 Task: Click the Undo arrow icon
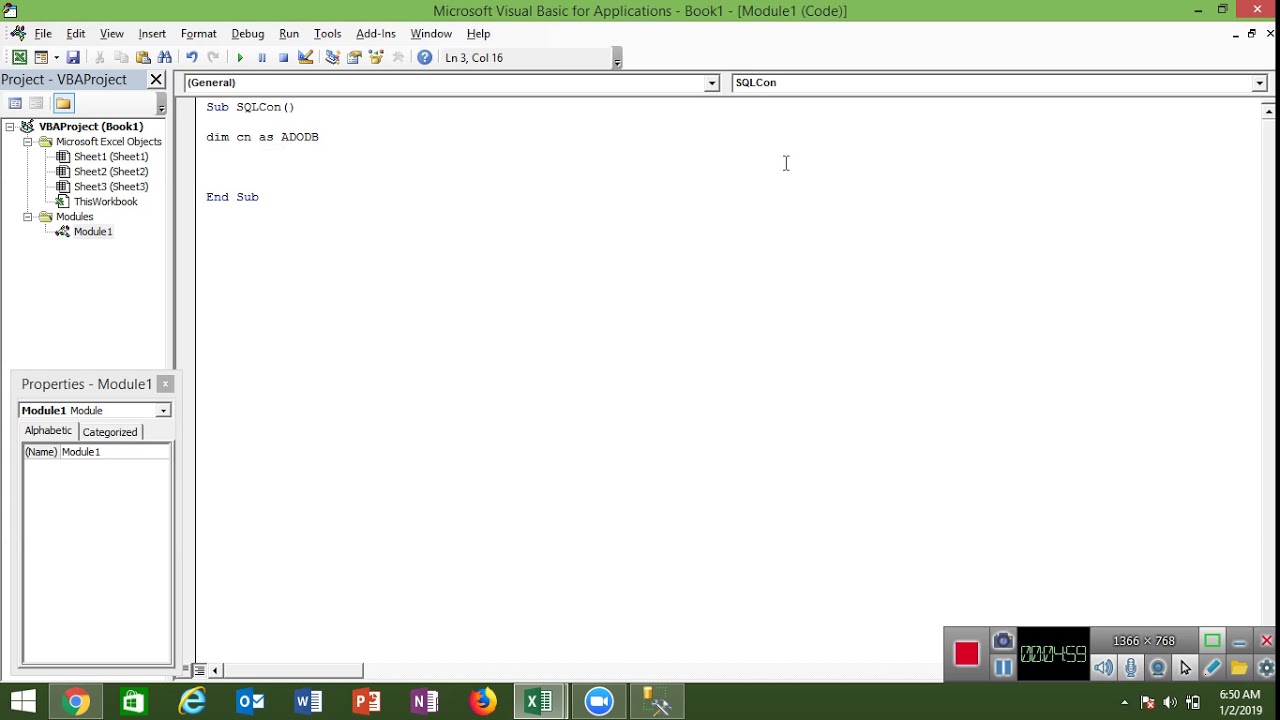[x=191, y=58]
